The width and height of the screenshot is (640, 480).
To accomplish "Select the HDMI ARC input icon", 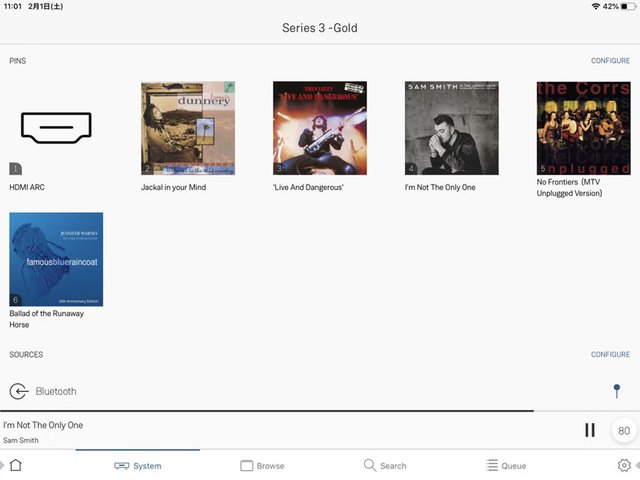I will (x=56, y=128).
